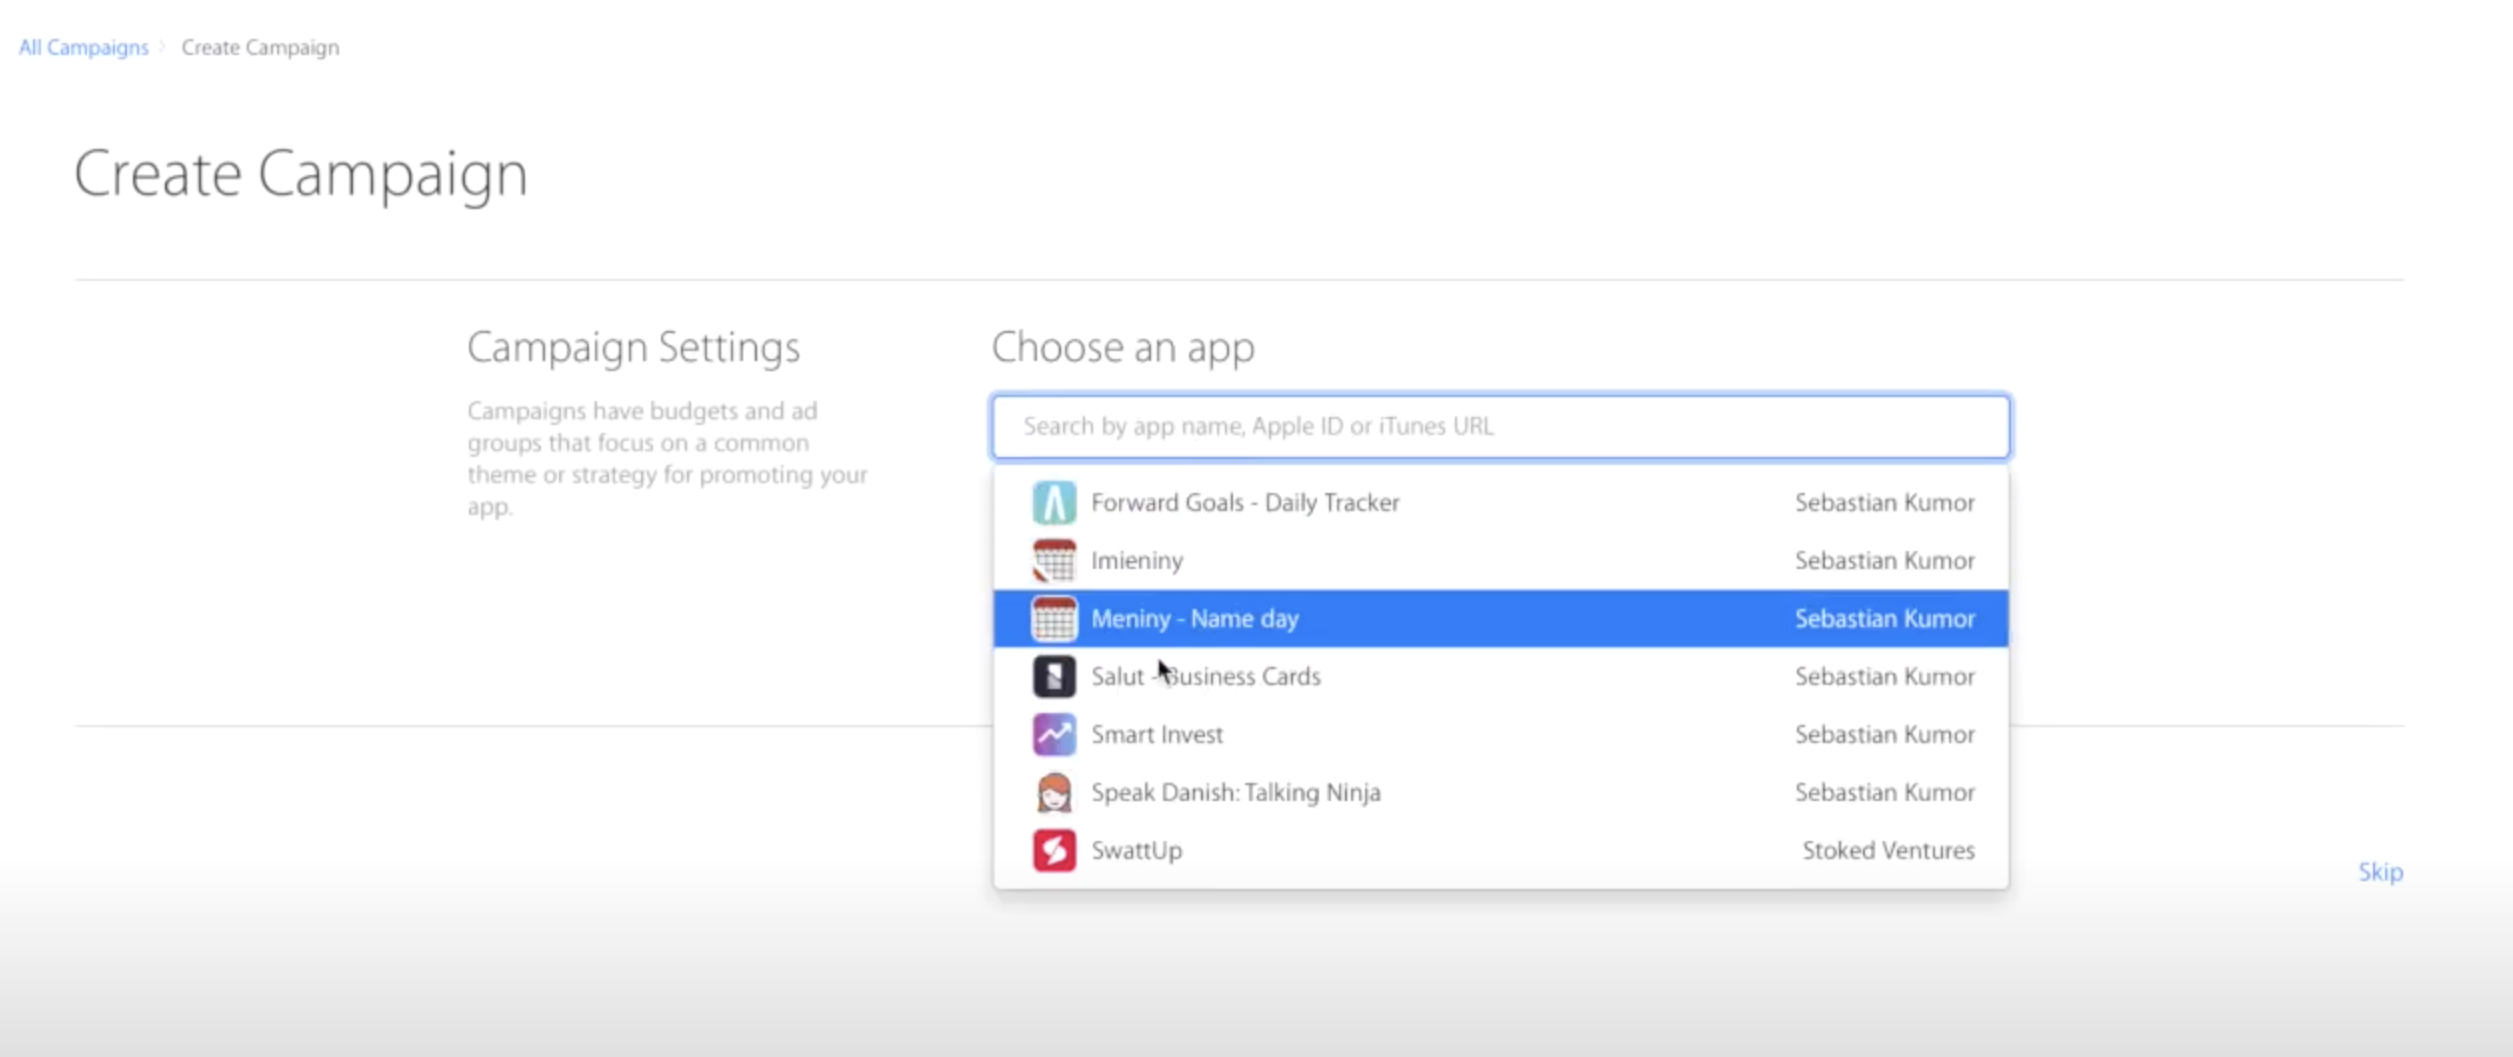This screenshot has height=1057, width=2513.
Task: Click Stoked Ventures developer name
Action: click(1888, 850)
